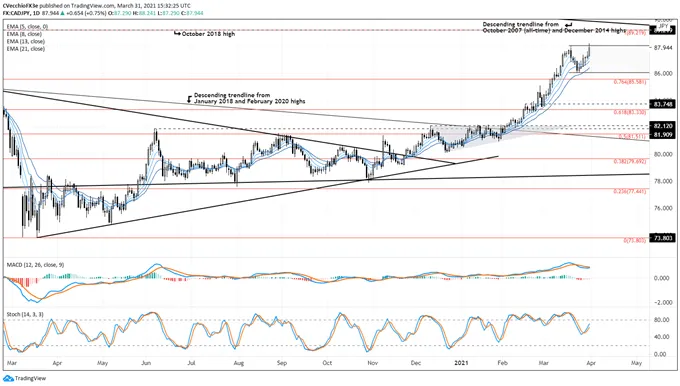Select the FX:CADJPY, 1D symbol title

point(21,13)
